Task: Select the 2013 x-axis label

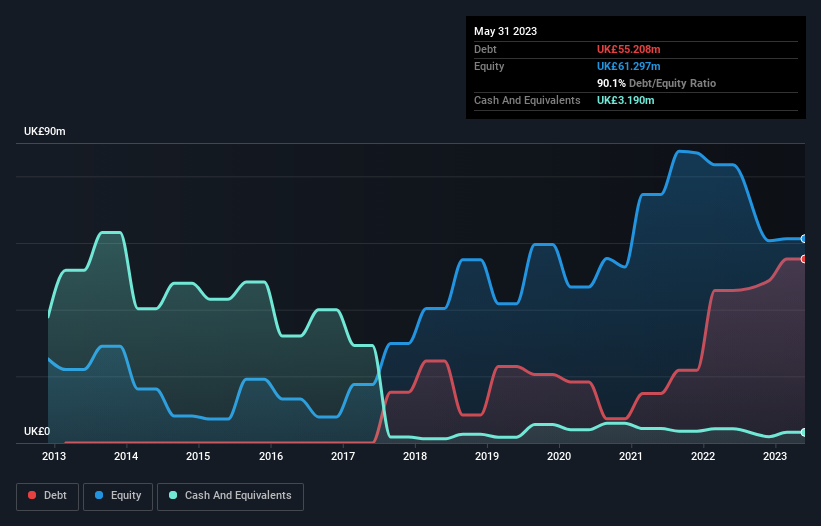Action: click(x=54, y=456)
